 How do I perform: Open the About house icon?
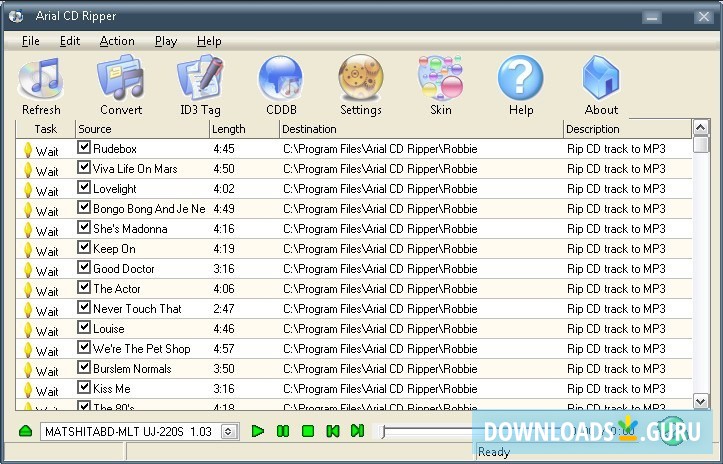(x=601, y=77)
